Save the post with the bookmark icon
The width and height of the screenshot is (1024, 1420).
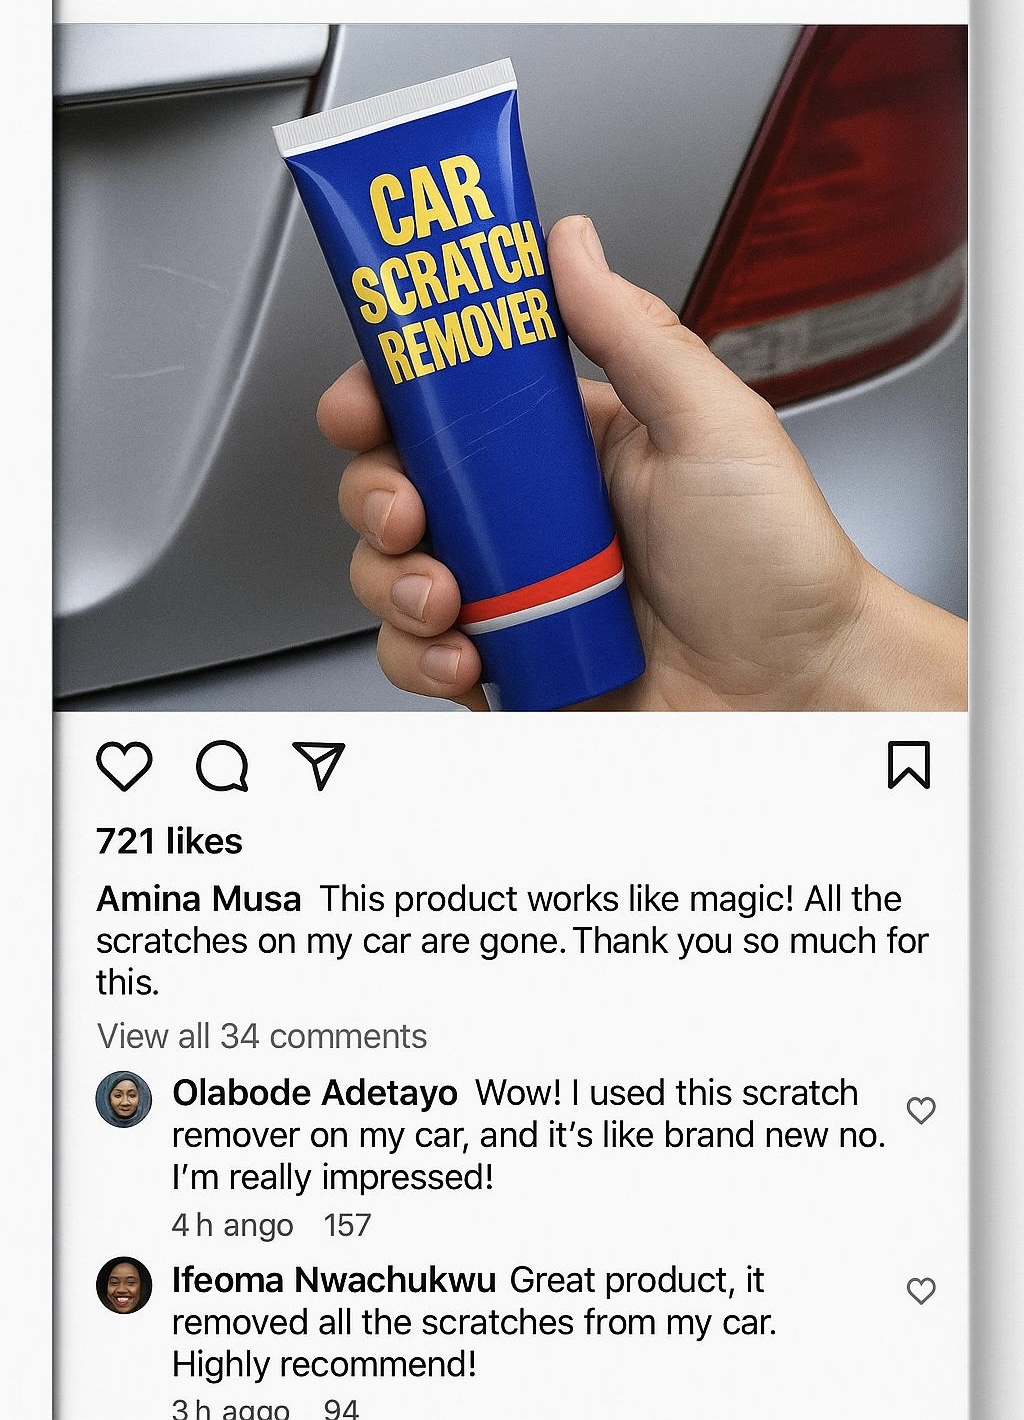click(909, 765)
